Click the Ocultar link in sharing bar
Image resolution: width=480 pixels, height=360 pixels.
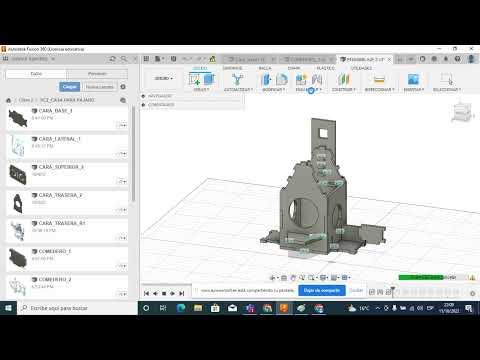(356, 290)
